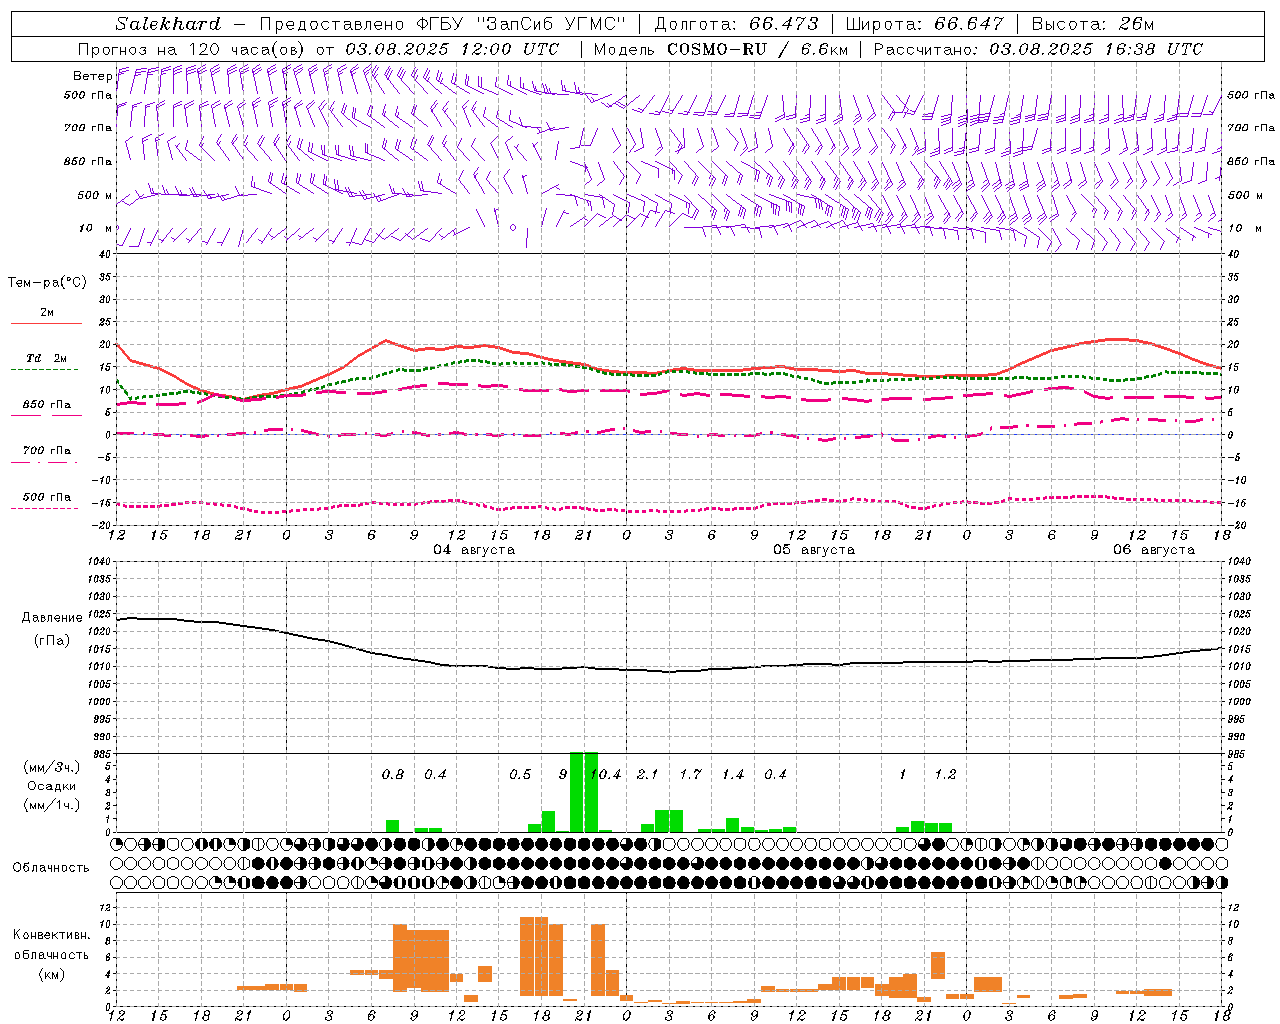Click the pink dotted 500 гПа temperature legend line

pyautogui.click(x=44, y=509)
